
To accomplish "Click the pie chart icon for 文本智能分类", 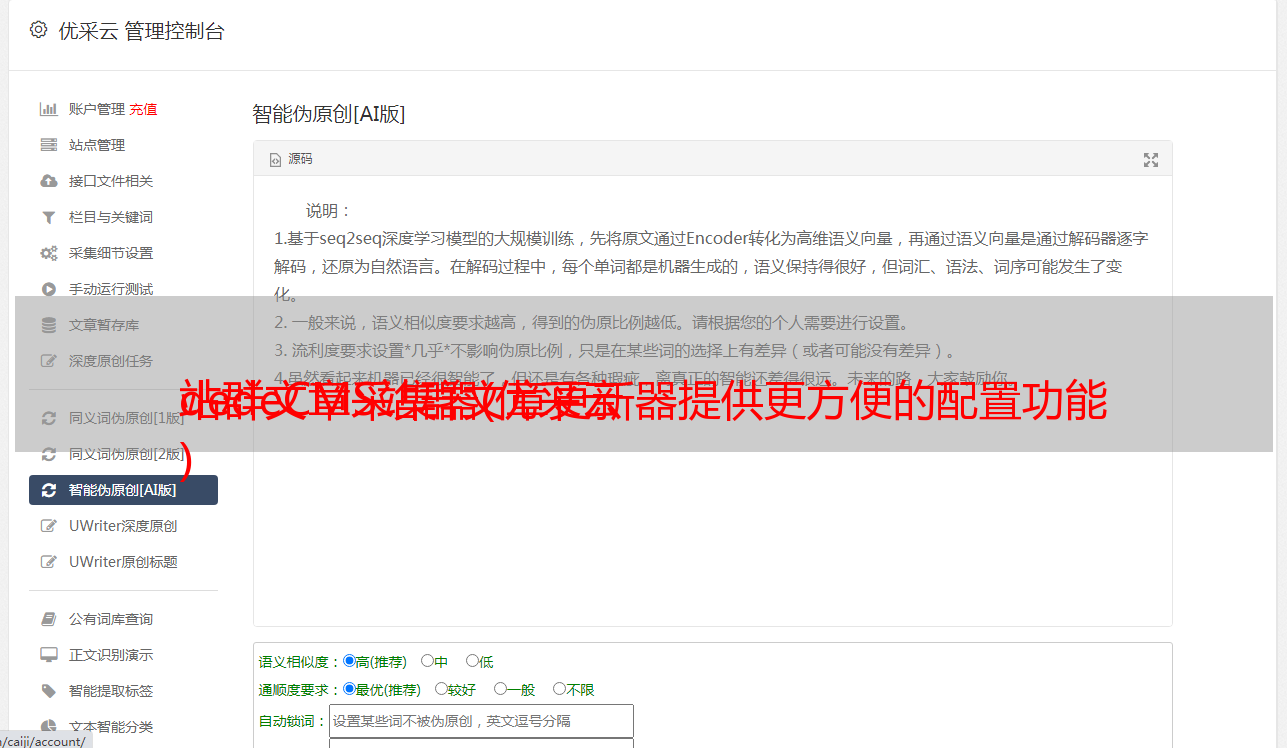I will (48, 727).
